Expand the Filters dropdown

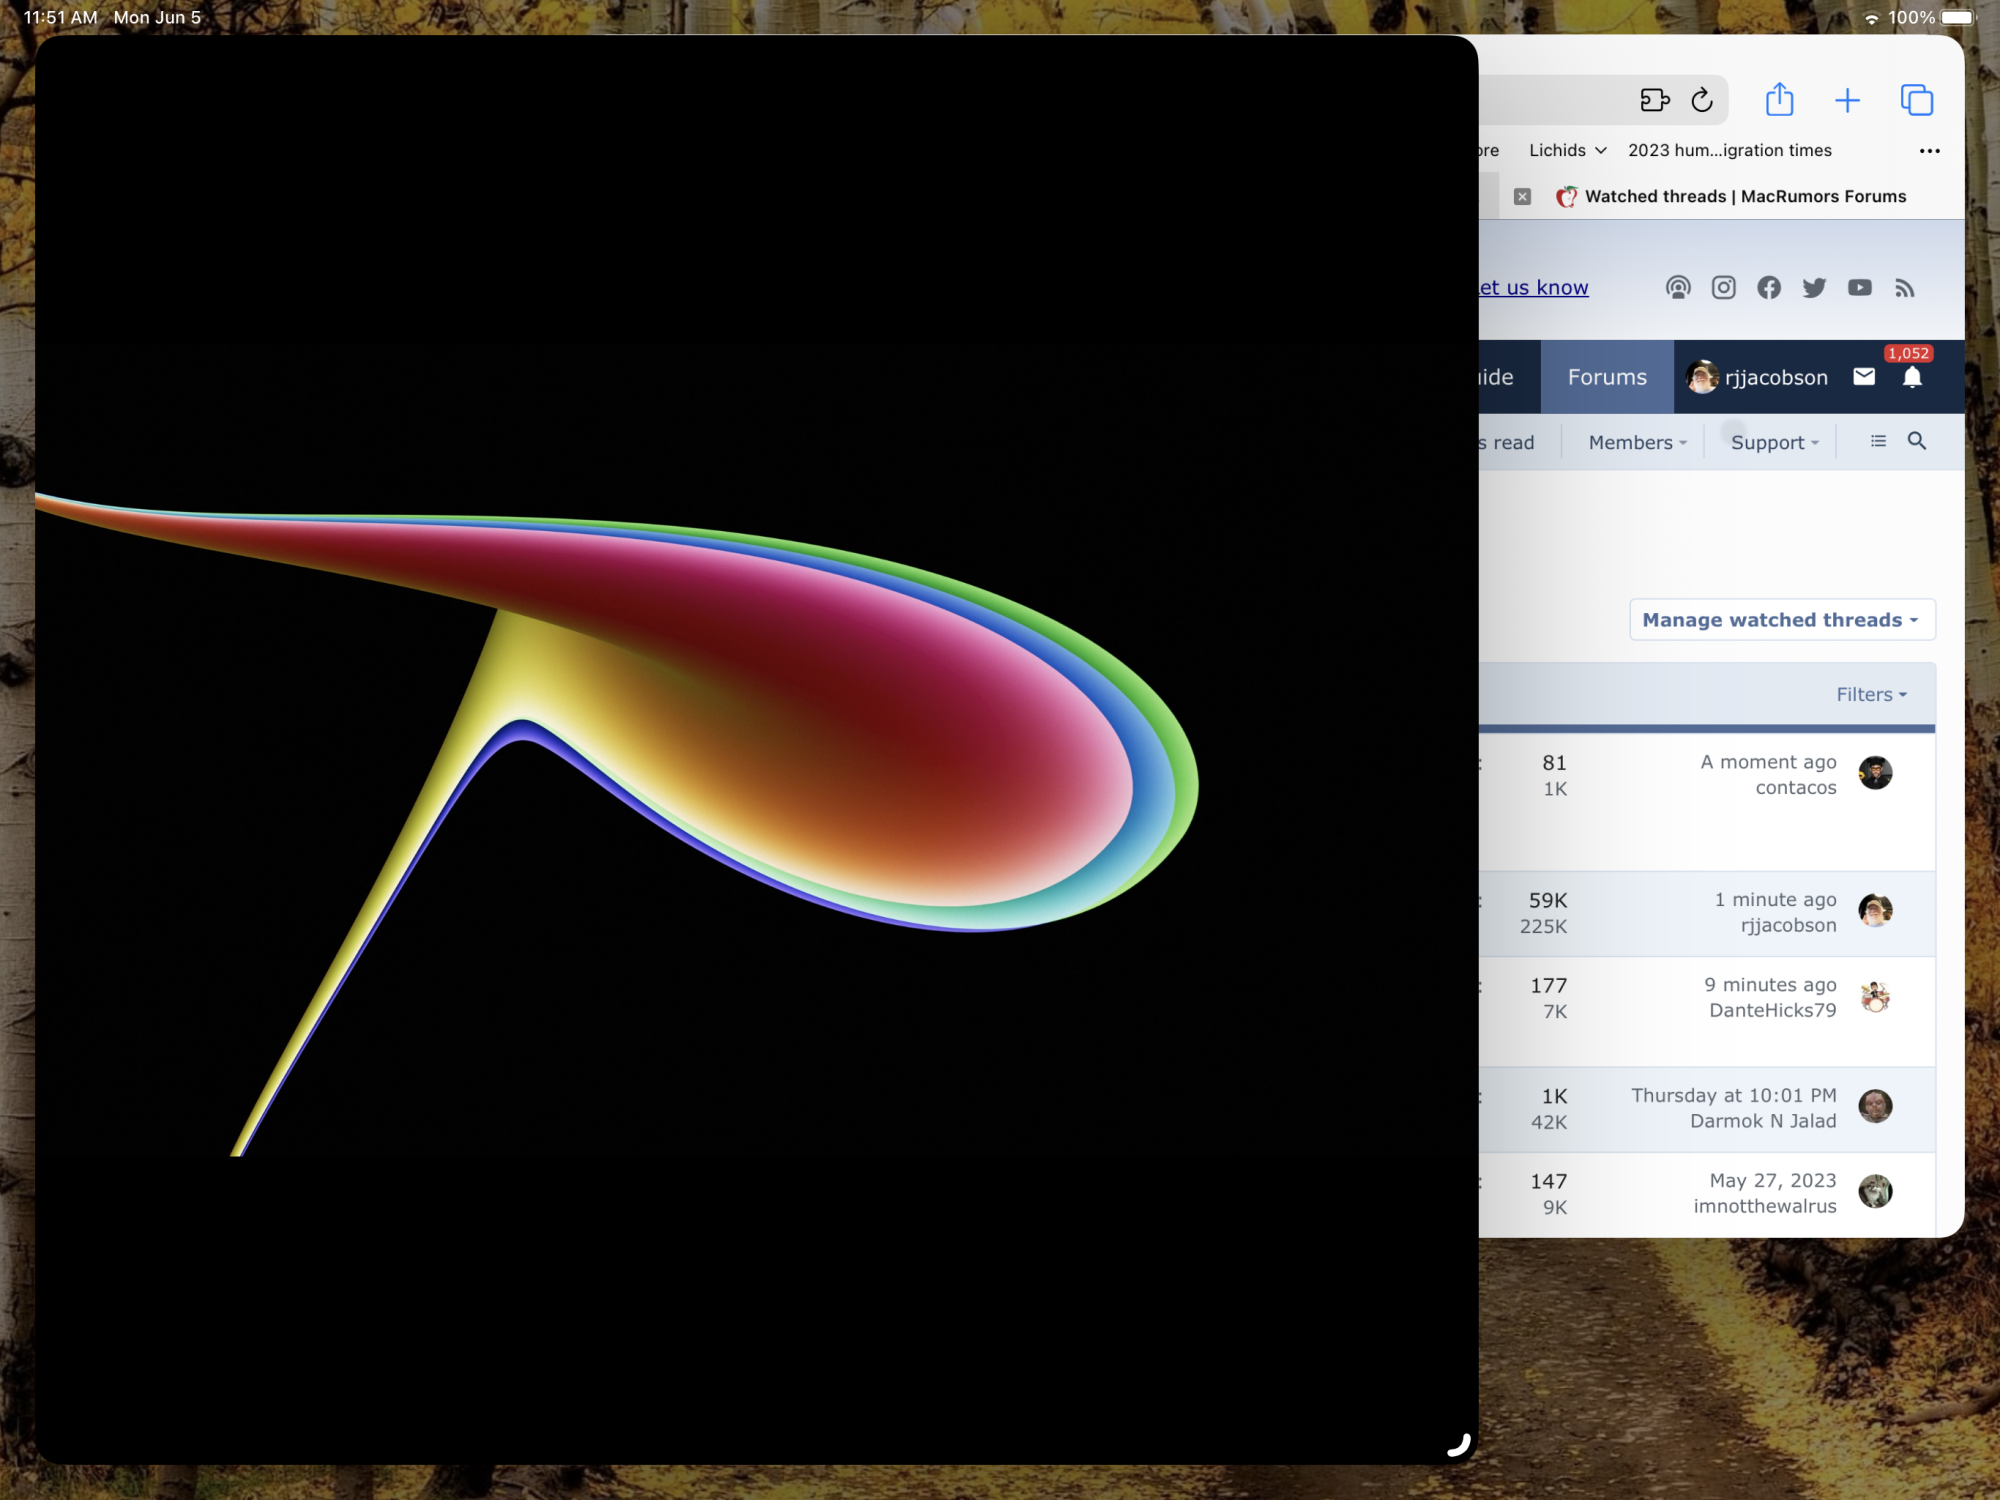pos(1871,694)
